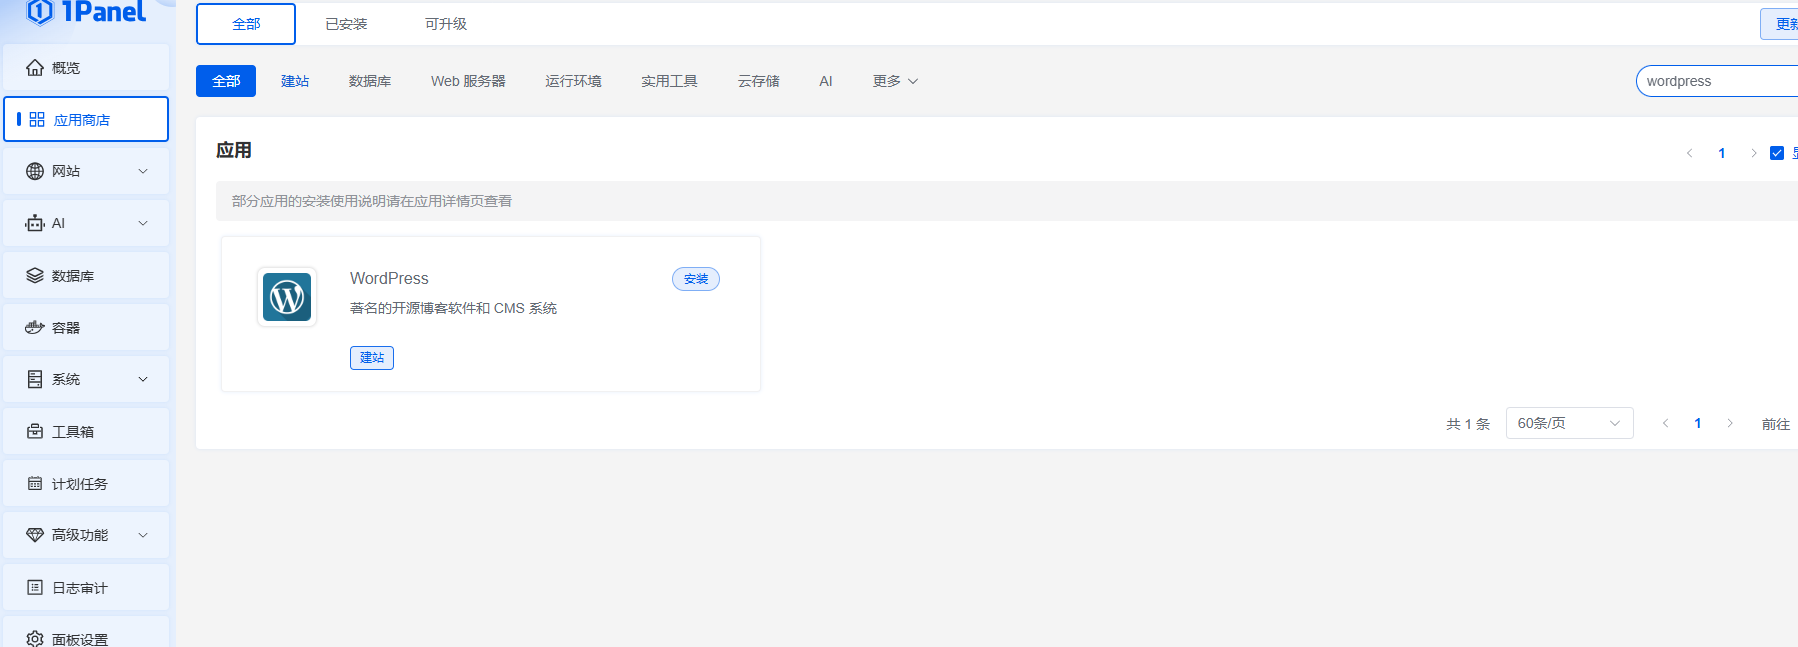Click the gear icon beside 面板设置

pos(35,639)
